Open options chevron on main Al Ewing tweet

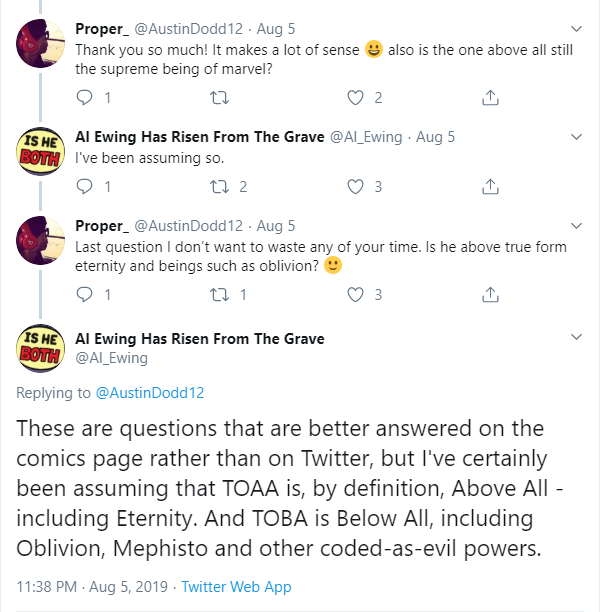(576, 339)
